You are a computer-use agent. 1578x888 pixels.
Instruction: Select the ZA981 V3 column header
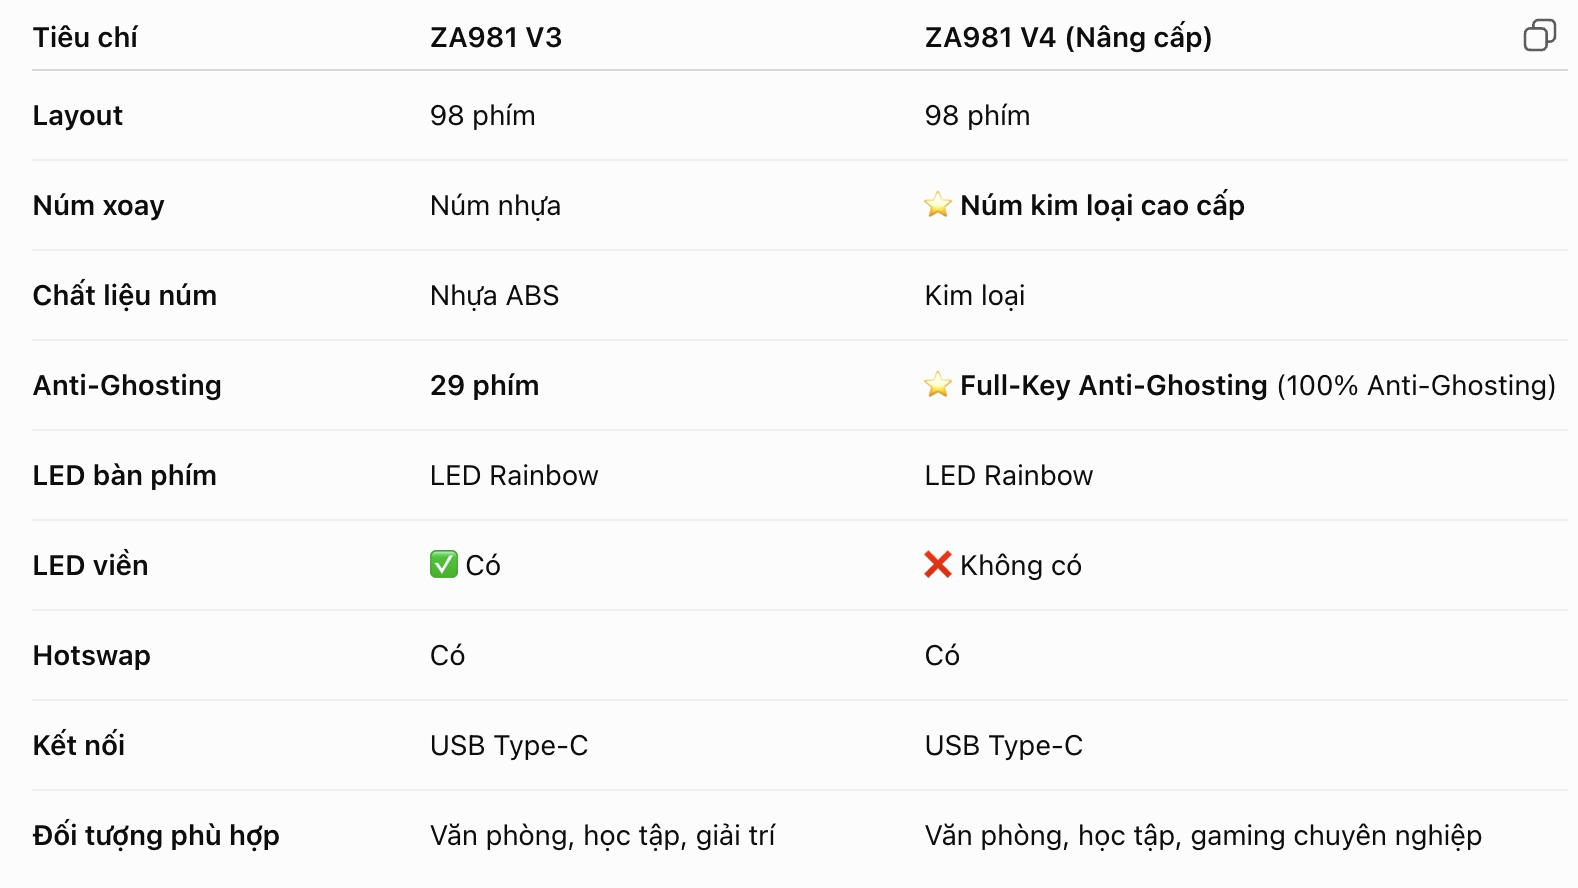pos(496,38)
